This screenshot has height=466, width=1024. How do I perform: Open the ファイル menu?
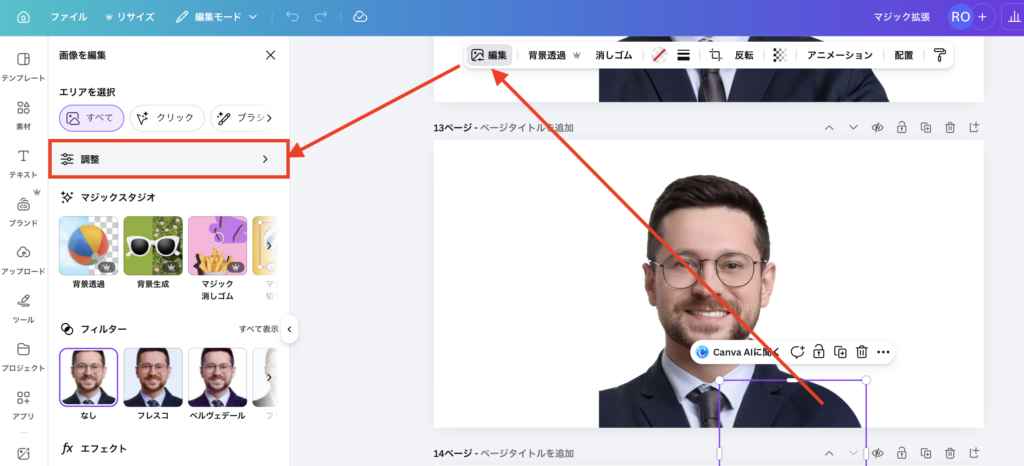coord(68,17)
